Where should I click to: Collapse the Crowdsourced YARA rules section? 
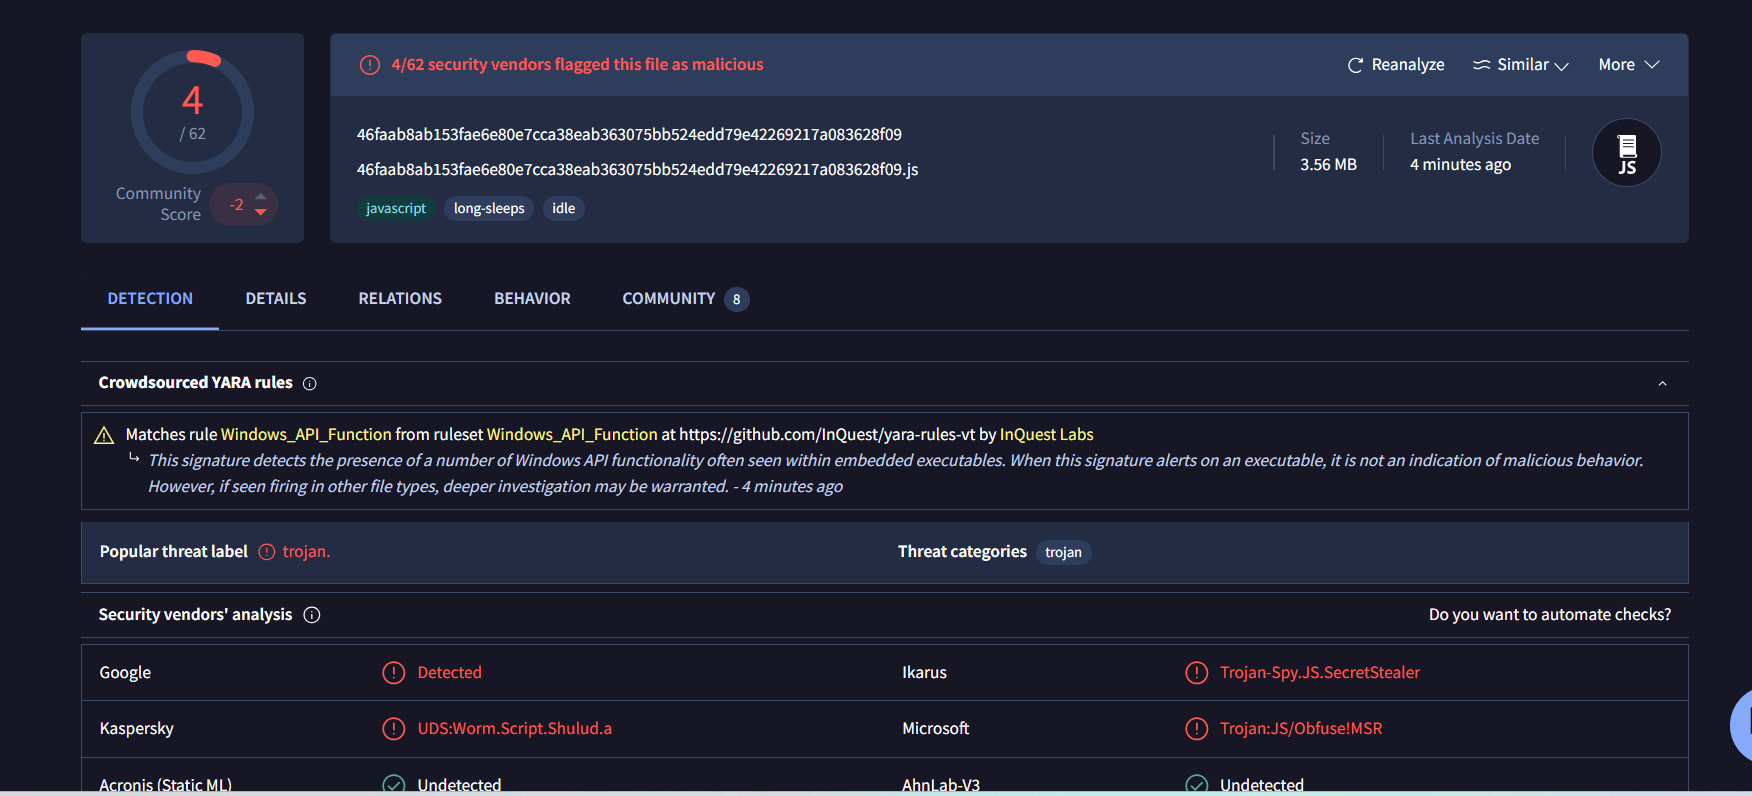point(1662,384)
